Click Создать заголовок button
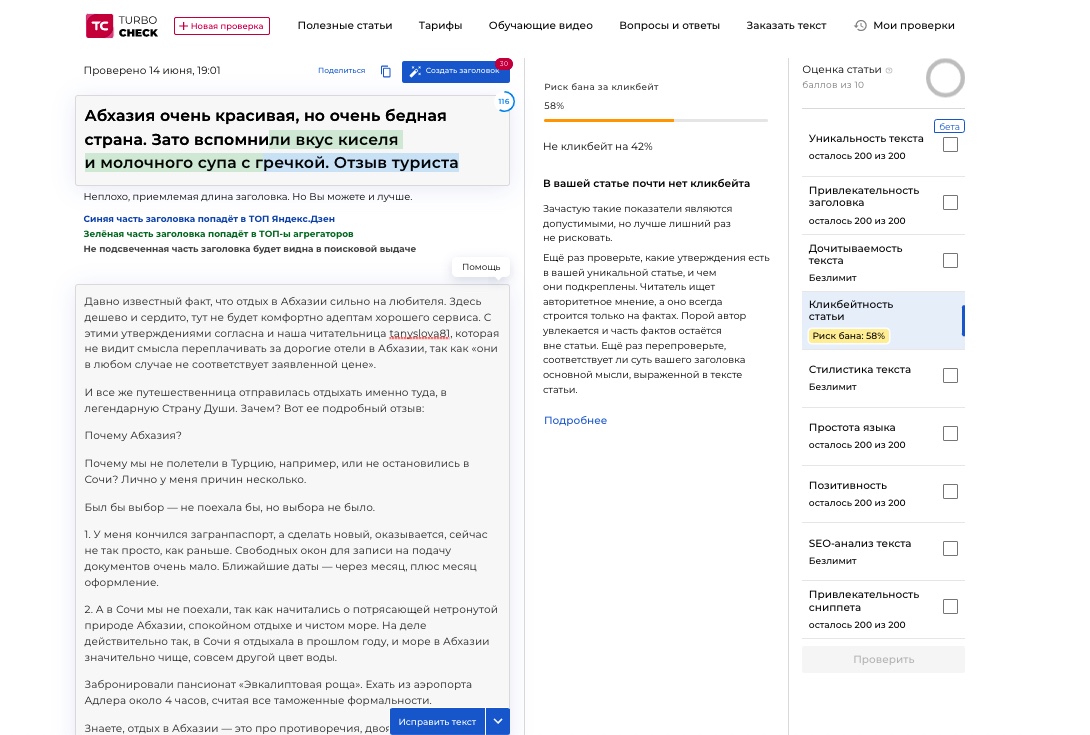The image size is (1090, 735). click(x=455, y=71)
